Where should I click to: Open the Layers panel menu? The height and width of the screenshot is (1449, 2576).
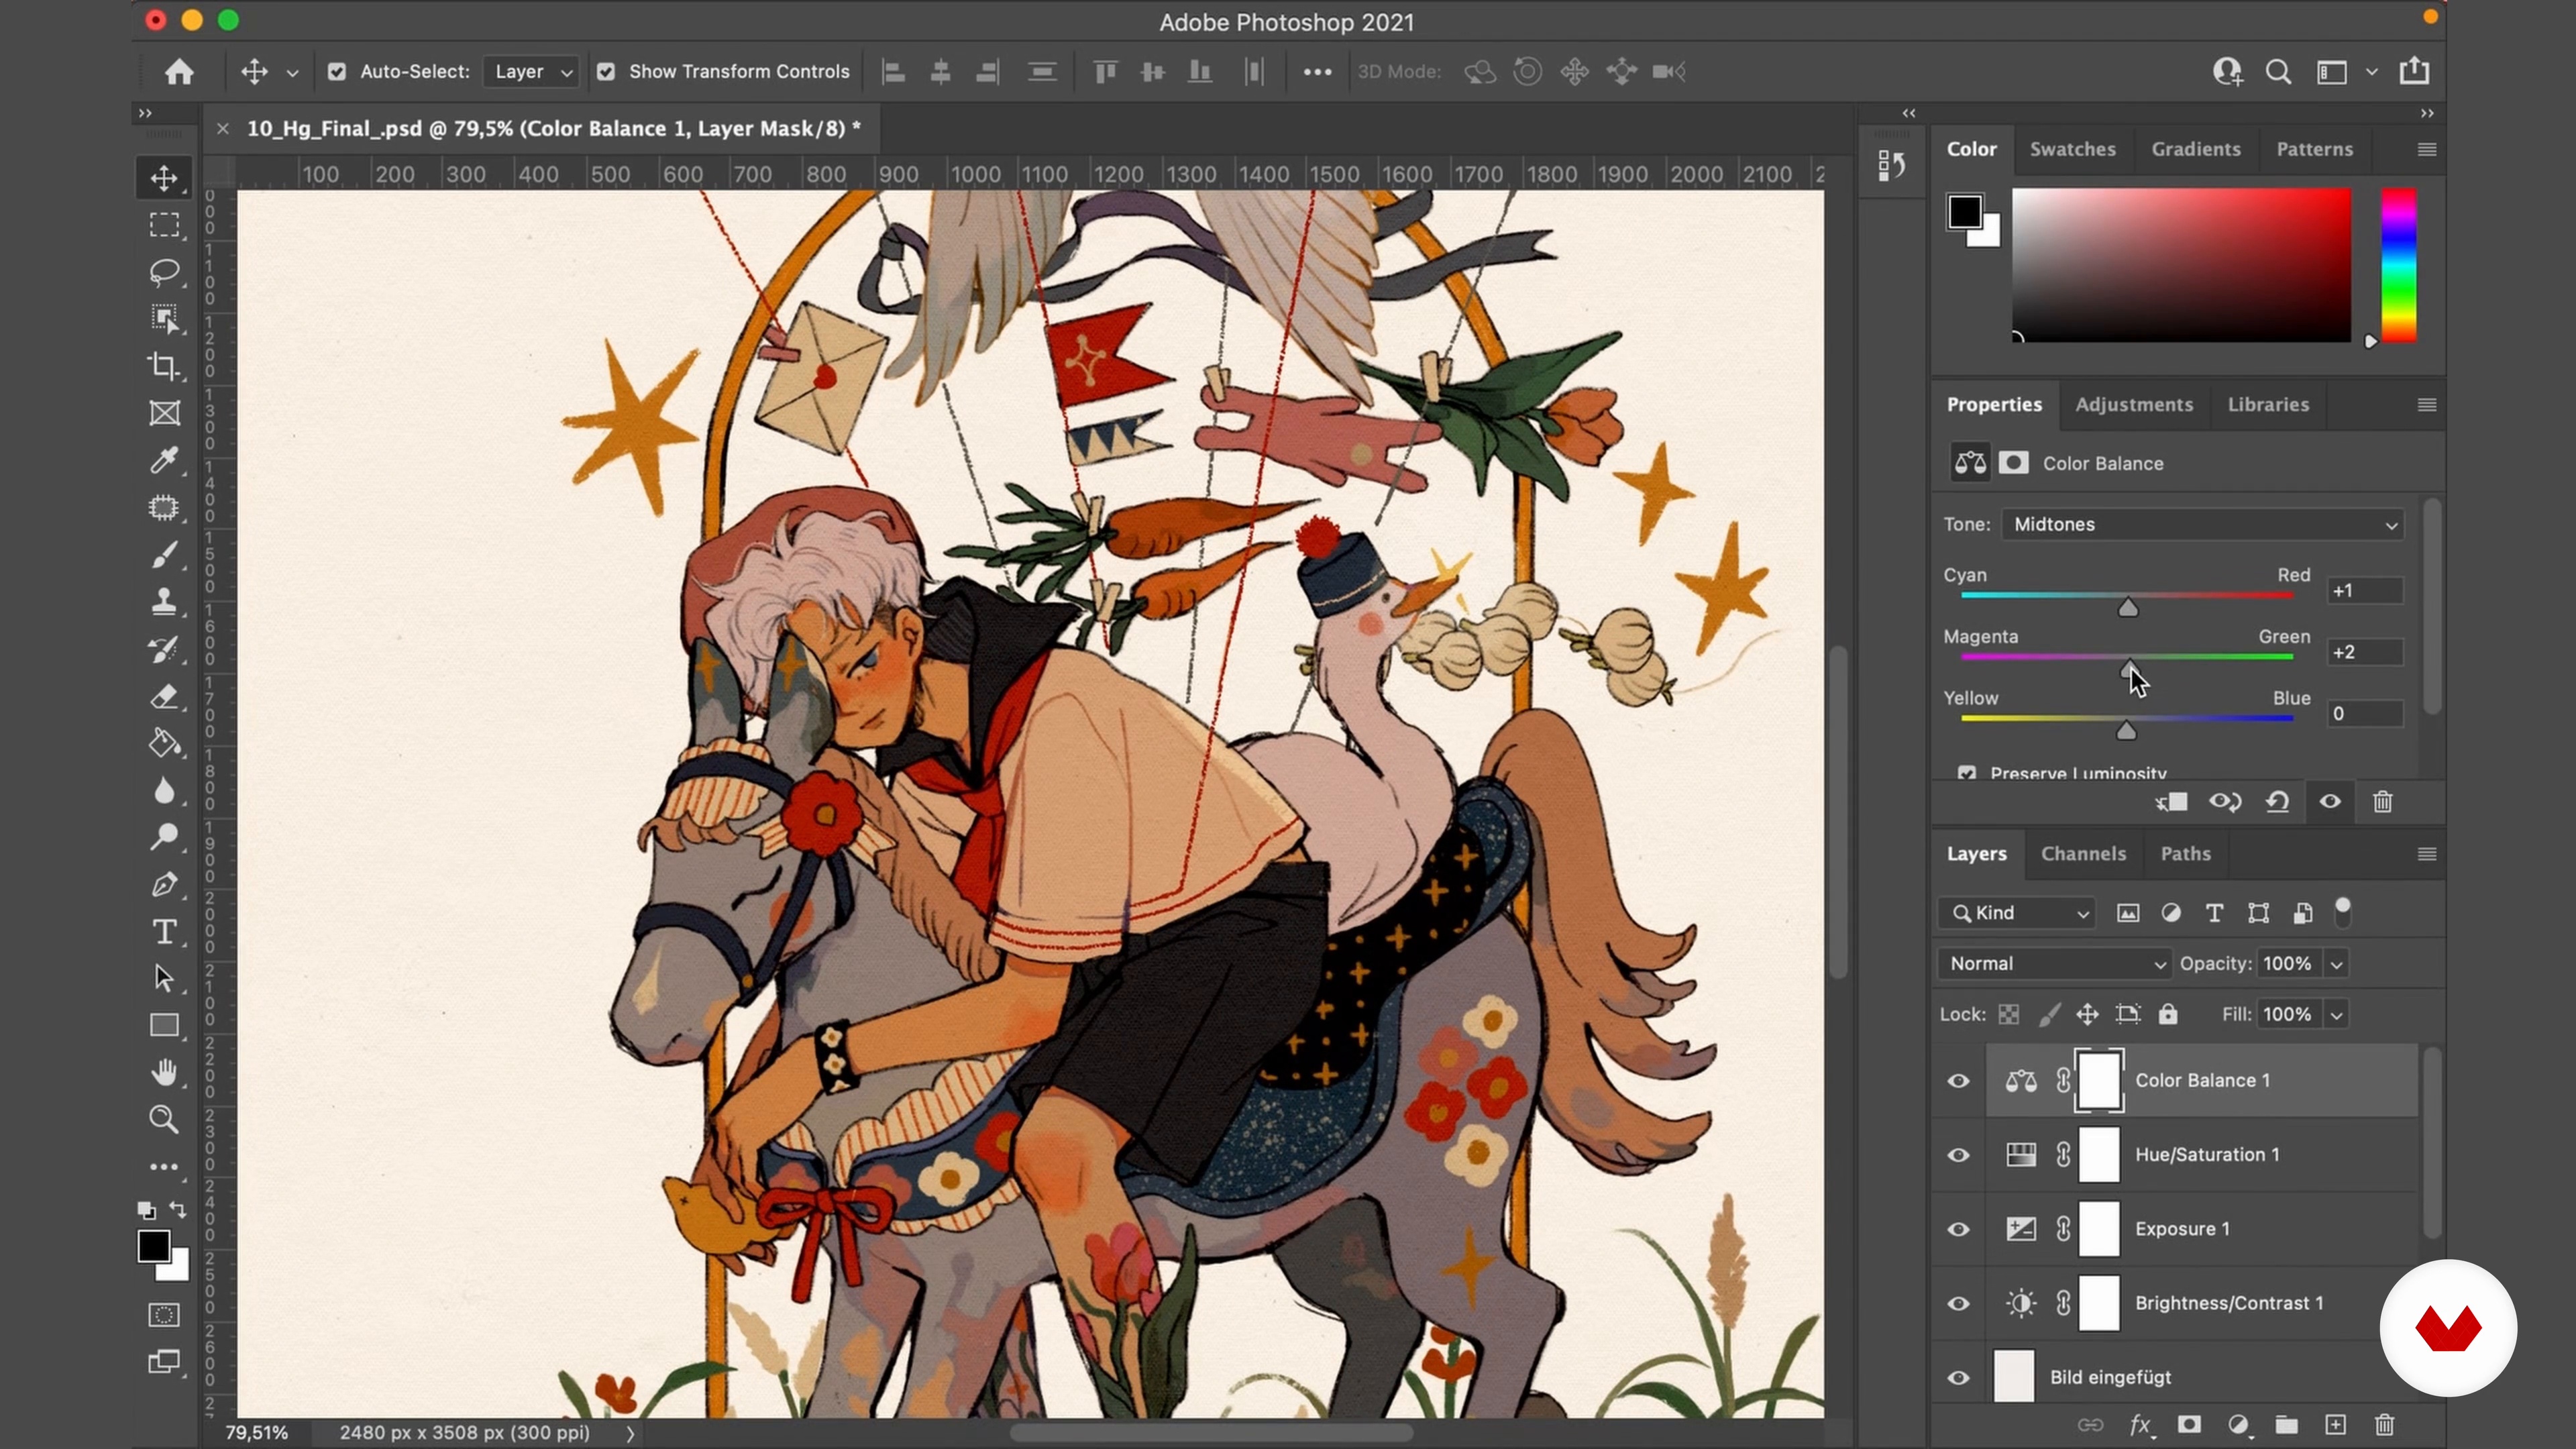click(2427, 854)
